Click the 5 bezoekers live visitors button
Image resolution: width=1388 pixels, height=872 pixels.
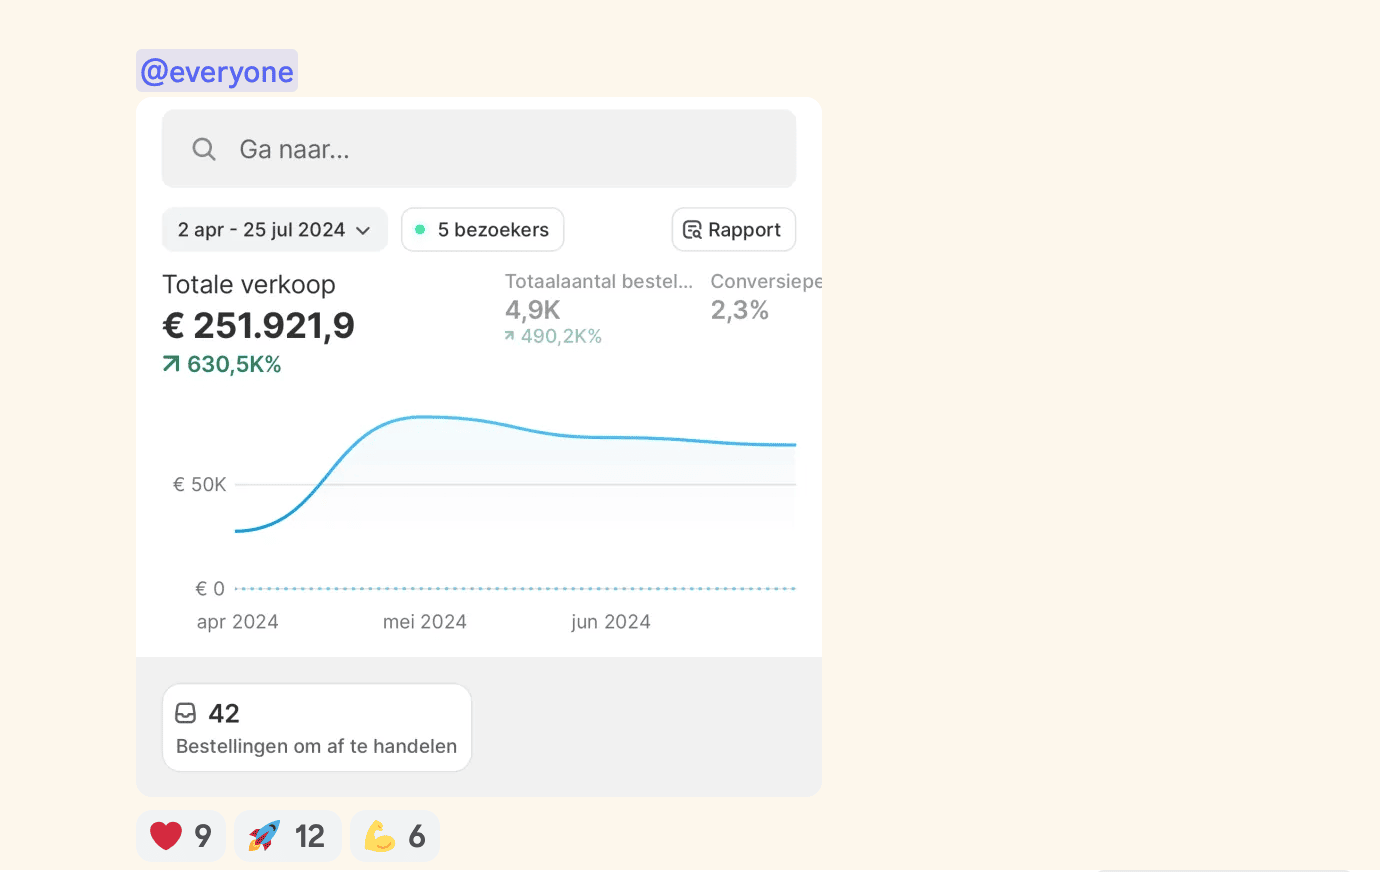click(483, 230)
